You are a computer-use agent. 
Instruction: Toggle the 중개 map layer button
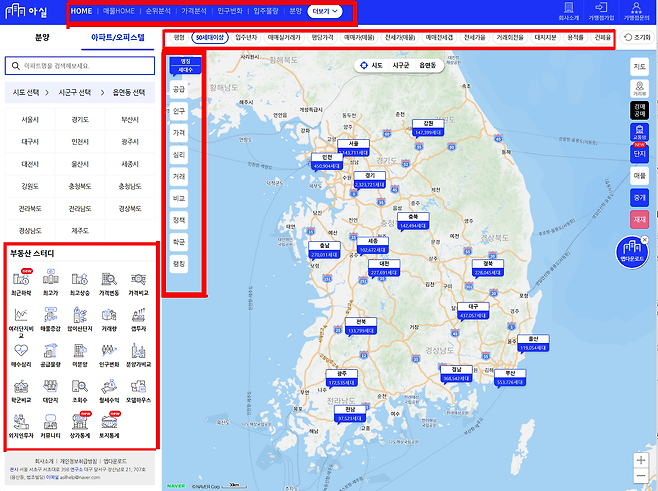(x=639, y=198)
